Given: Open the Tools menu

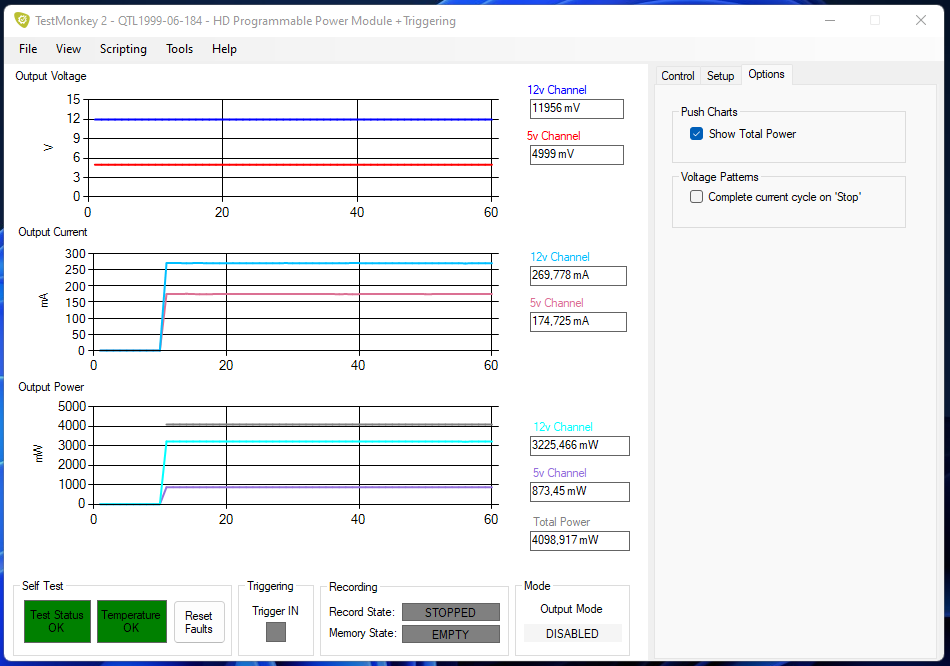Looking at the screenshot, I should pos(180,49).
